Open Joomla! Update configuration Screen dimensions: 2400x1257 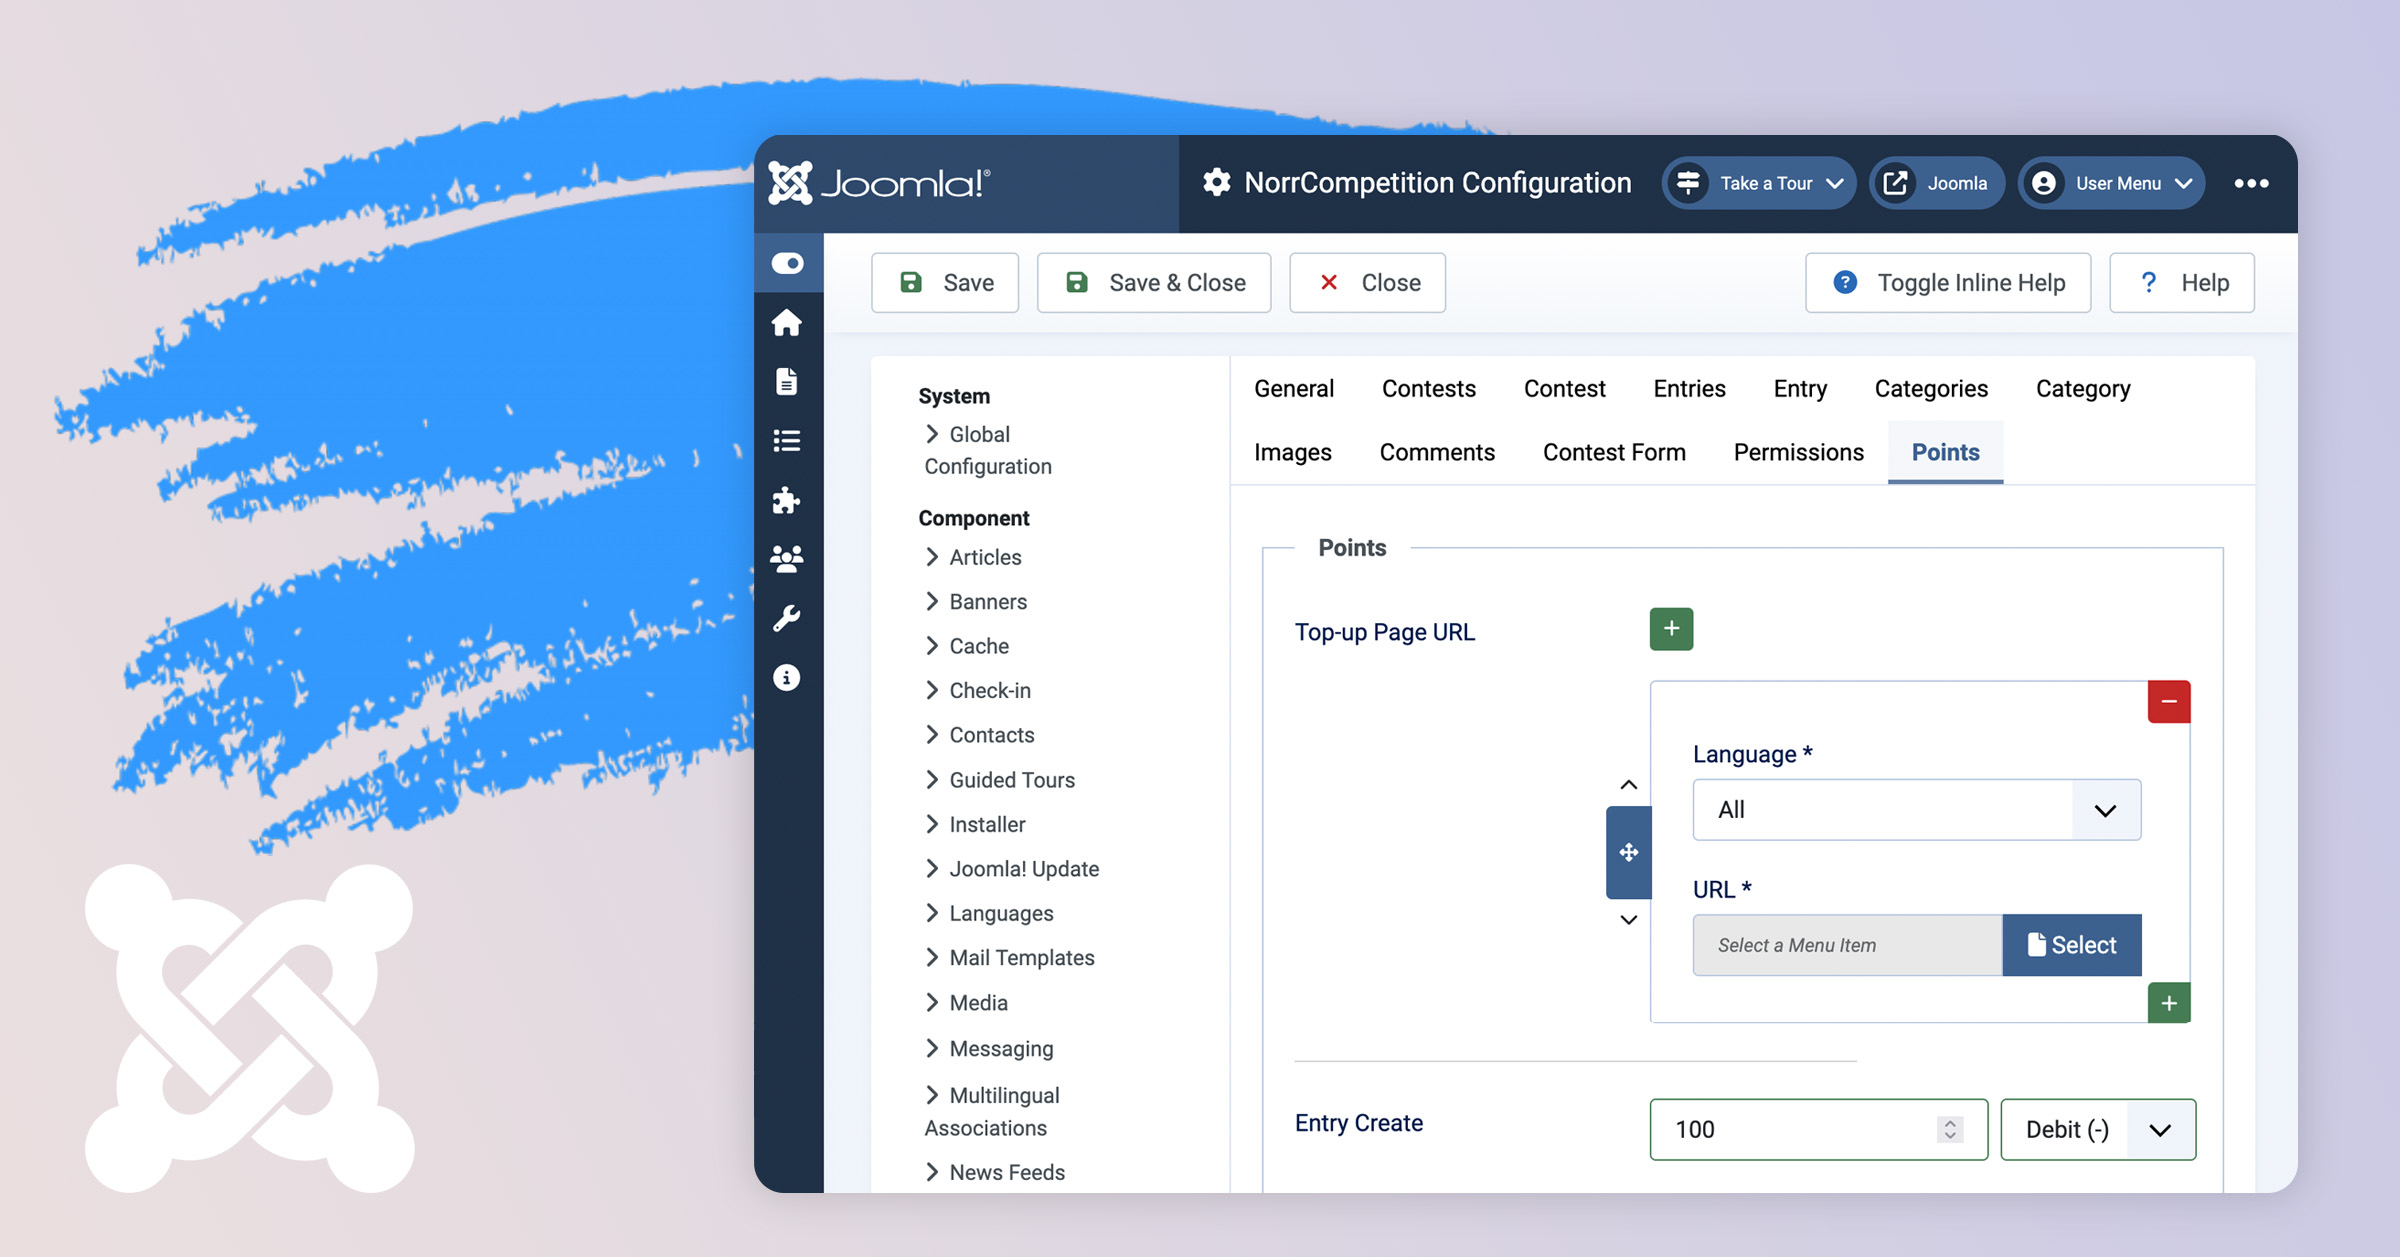pyautogui.click(x=1013, y=869)
